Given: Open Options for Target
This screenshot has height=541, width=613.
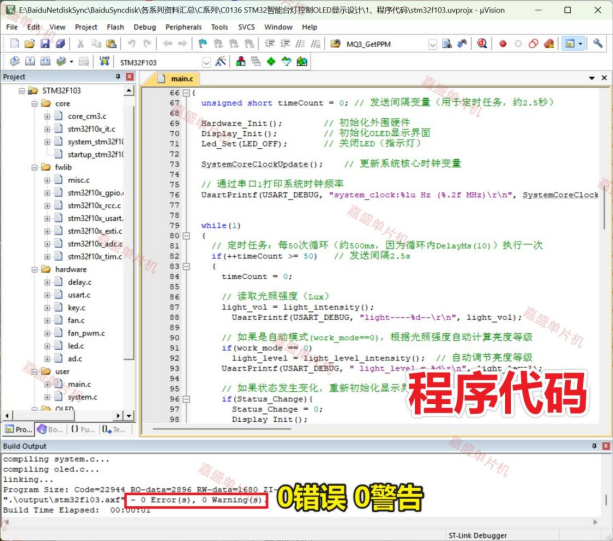Looking at the screenshot, I should 220,61.
